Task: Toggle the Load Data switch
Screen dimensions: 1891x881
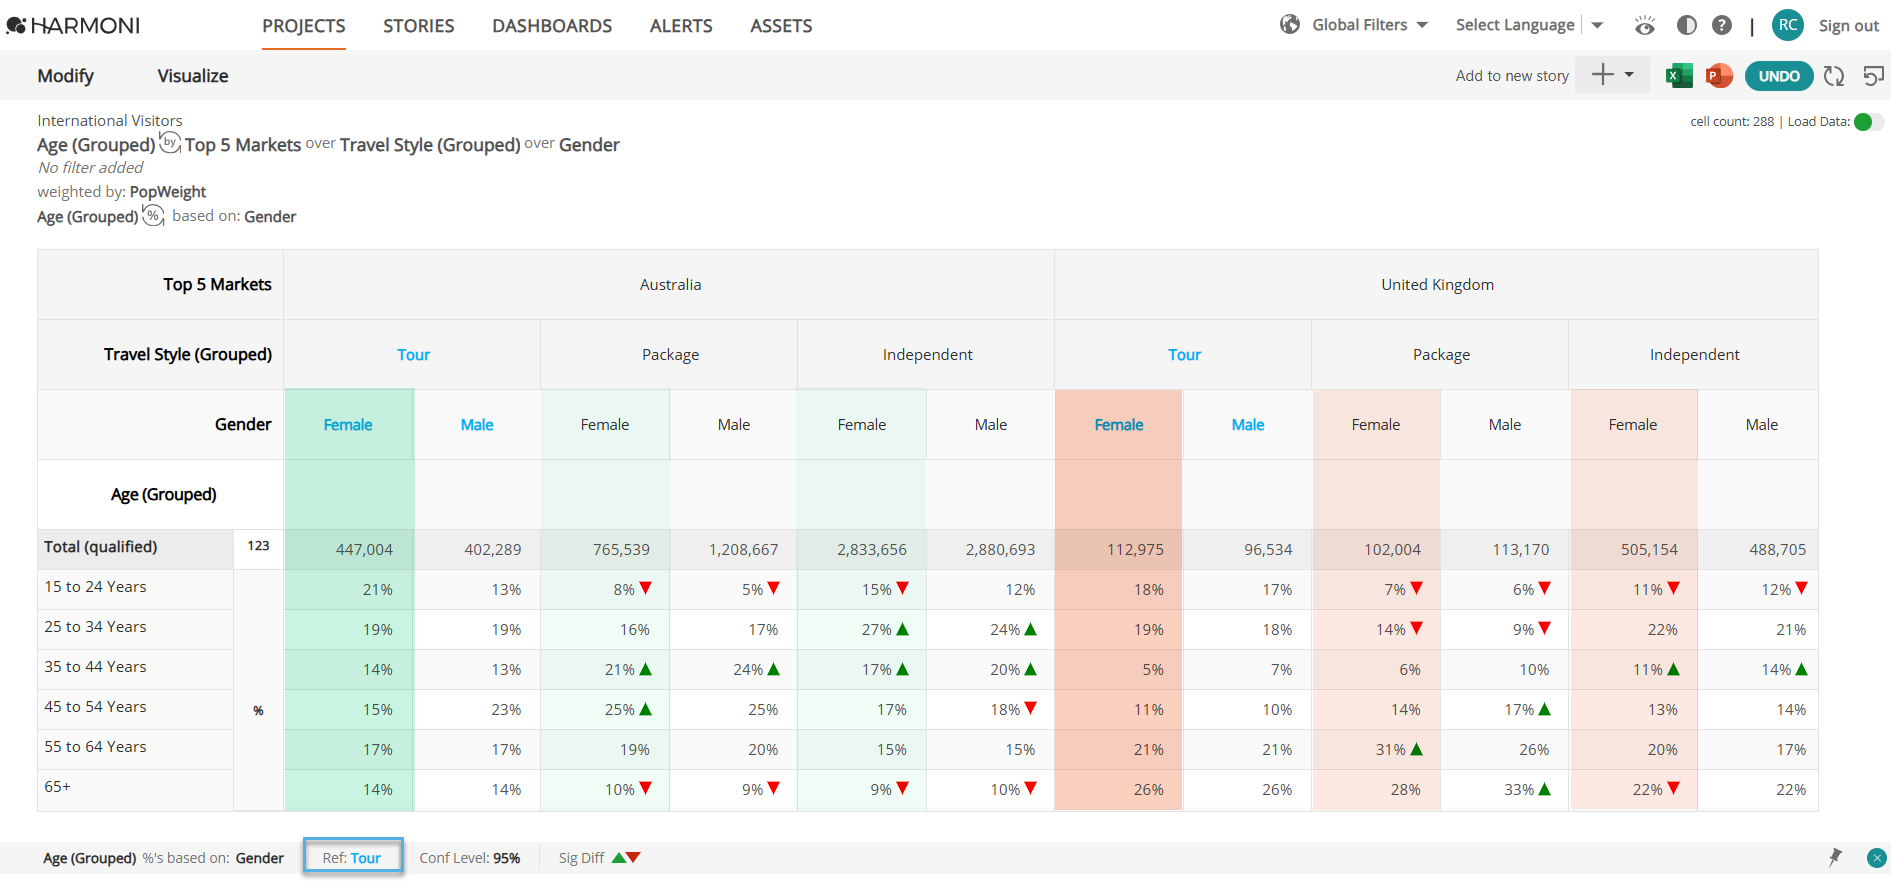Action: point(1868,122)
